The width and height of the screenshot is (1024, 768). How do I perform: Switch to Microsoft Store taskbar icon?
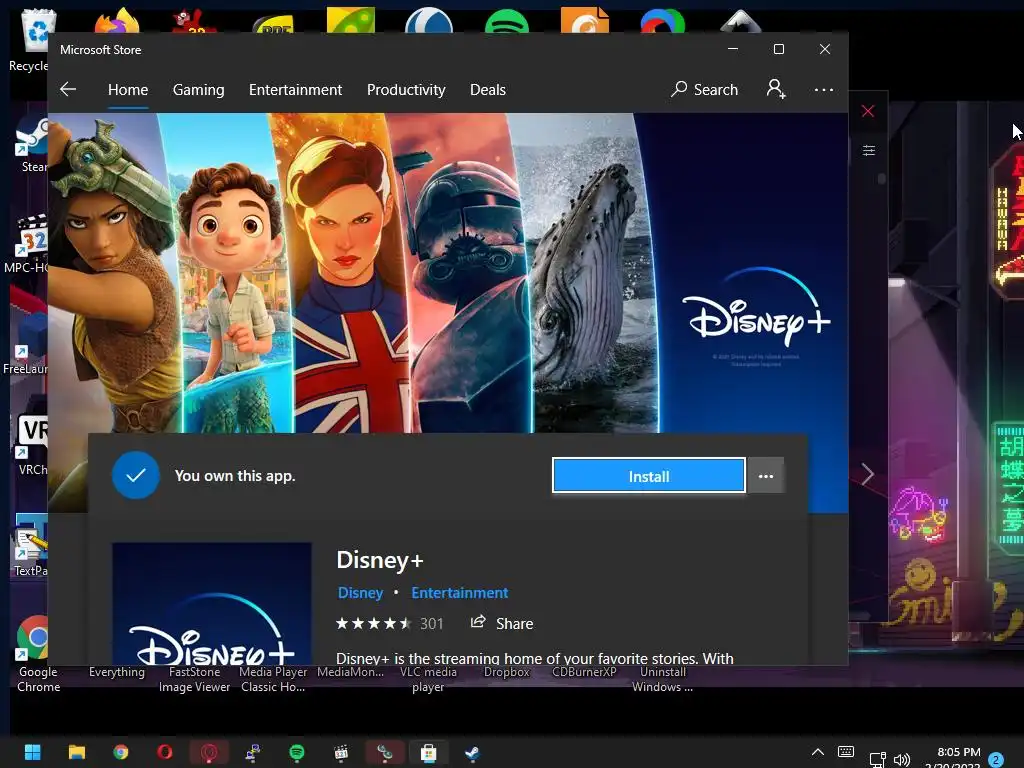[x=428, y=752]
